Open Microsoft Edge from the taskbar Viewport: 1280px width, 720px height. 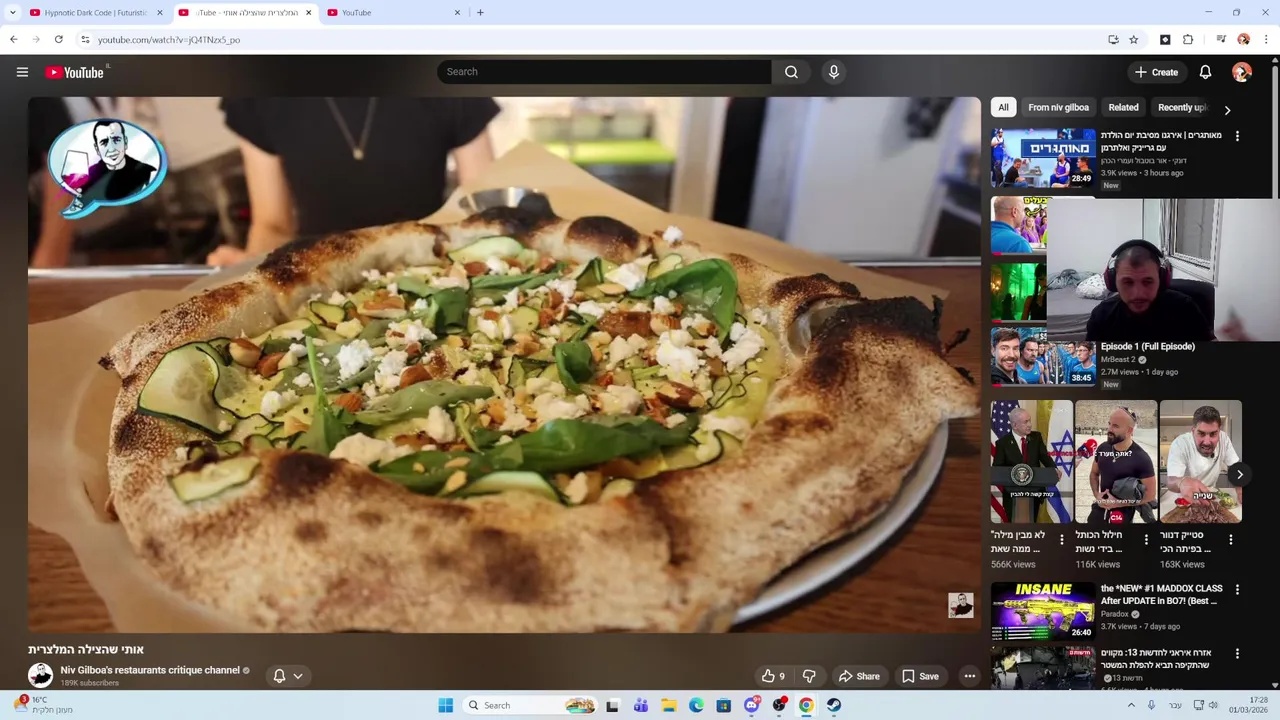[696, 705]
